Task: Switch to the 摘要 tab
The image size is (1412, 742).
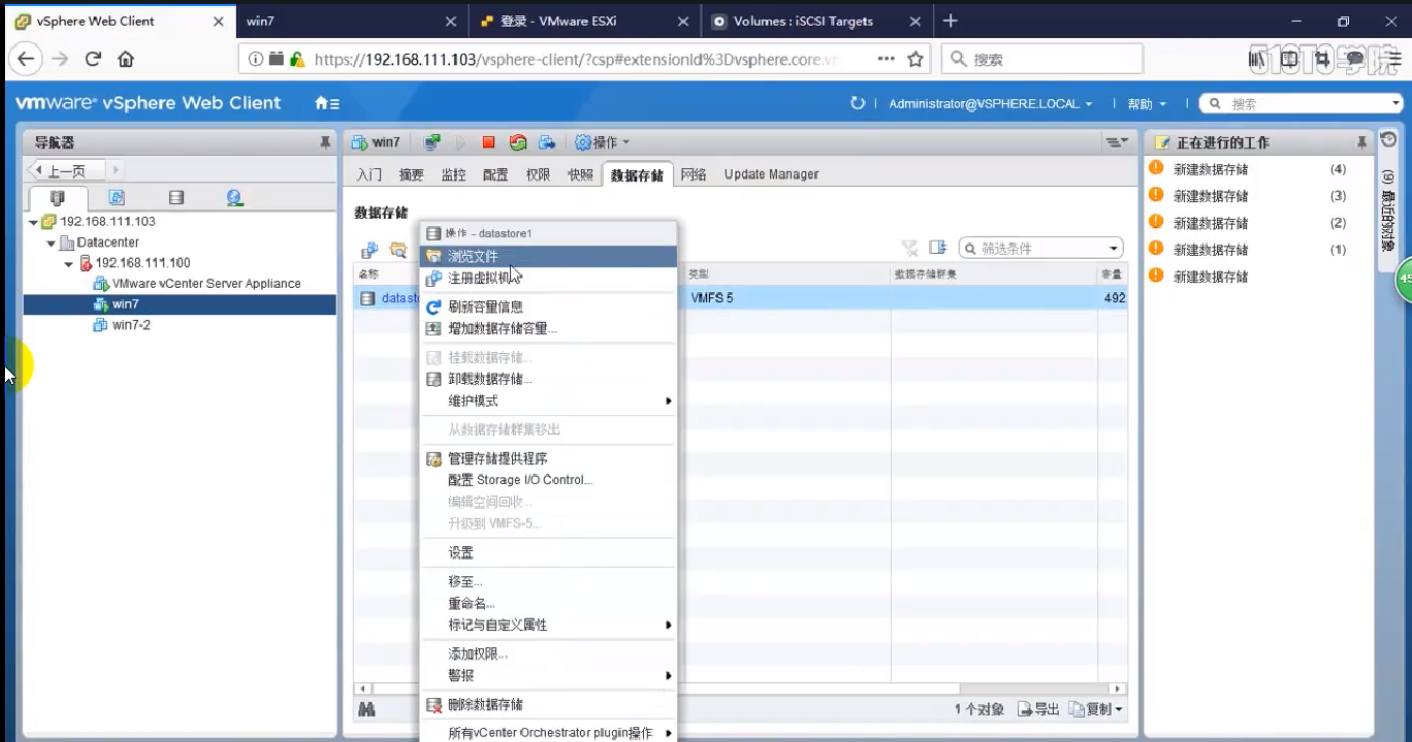Action: (411, 175)
